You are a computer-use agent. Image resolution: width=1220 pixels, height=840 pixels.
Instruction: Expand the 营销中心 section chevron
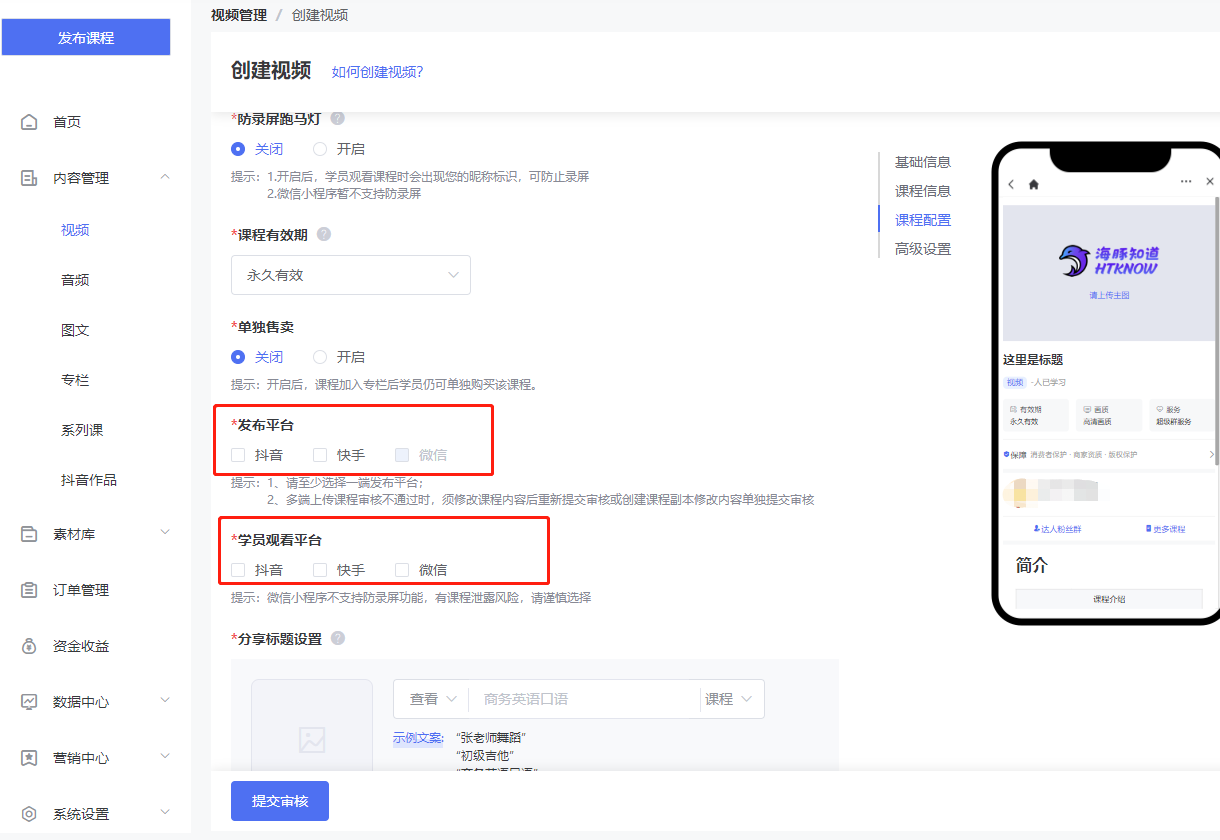pyautogui.click(x=165, y=757)
